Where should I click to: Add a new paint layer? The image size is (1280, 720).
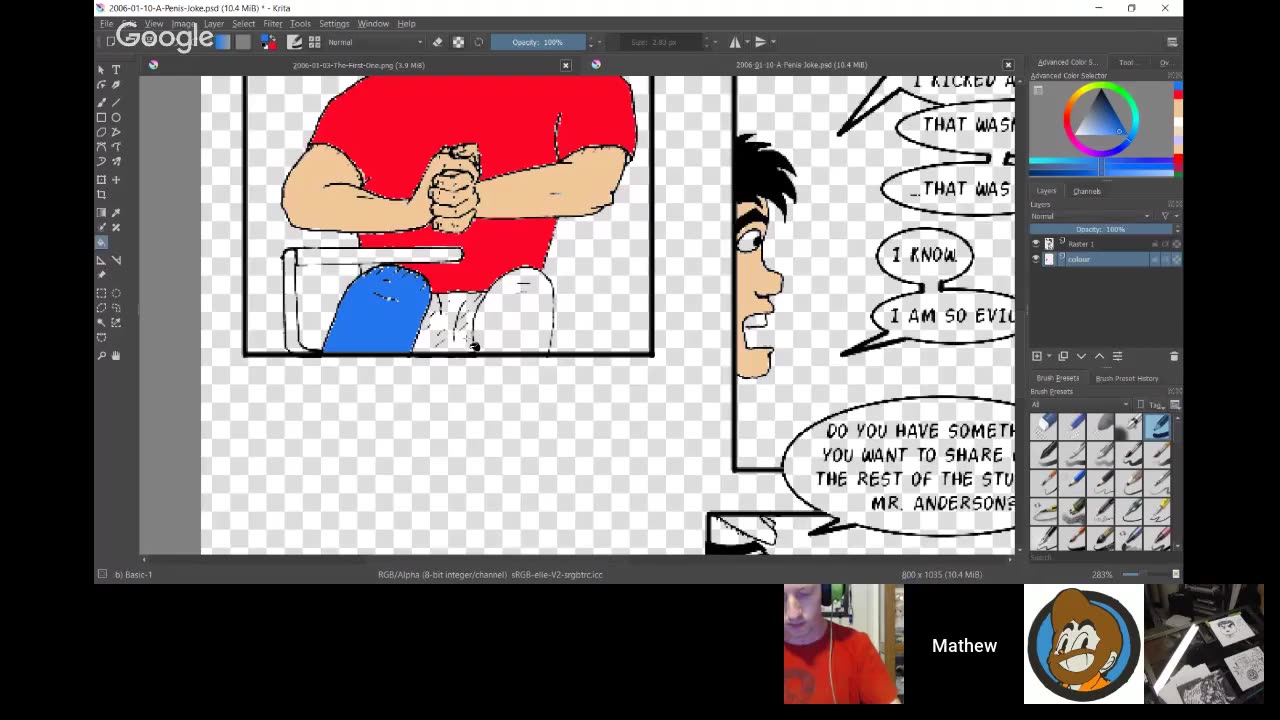pos(1037,356)
